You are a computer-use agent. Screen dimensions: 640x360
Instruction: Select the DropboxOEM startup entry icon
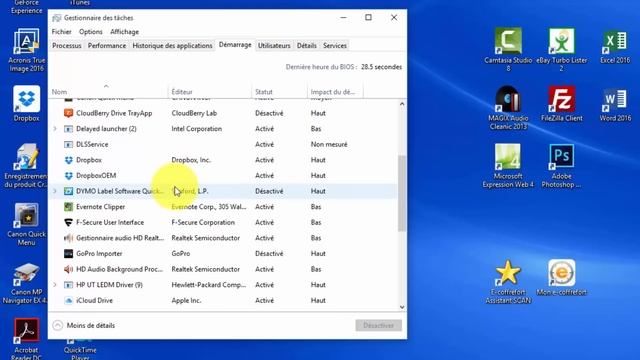pos(69,176)
